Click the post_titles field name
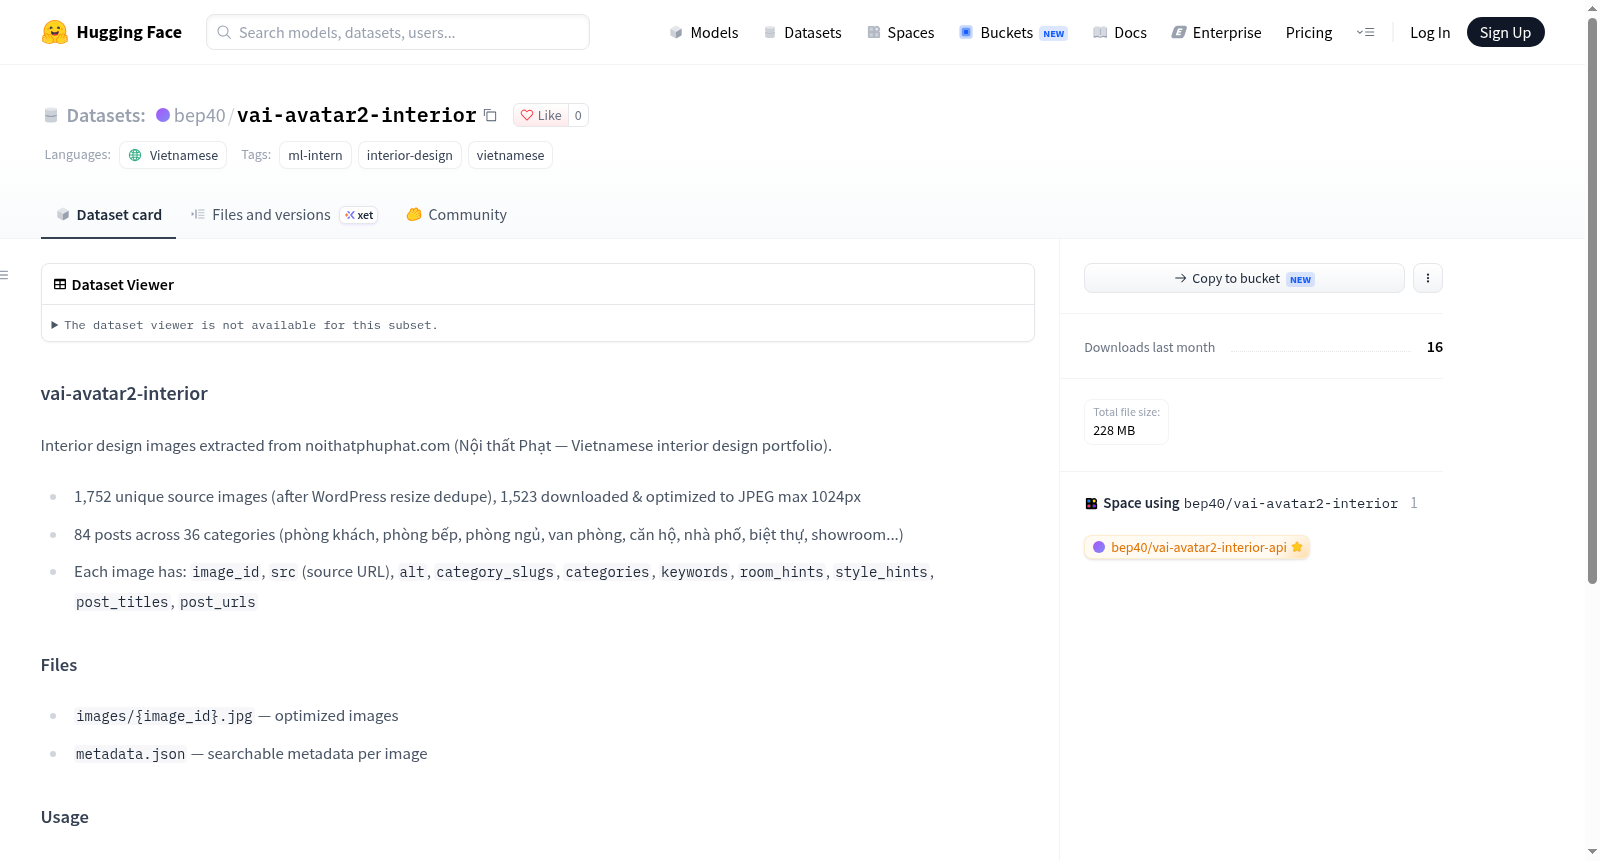1600x861 pixels. [x=122, y=602]
